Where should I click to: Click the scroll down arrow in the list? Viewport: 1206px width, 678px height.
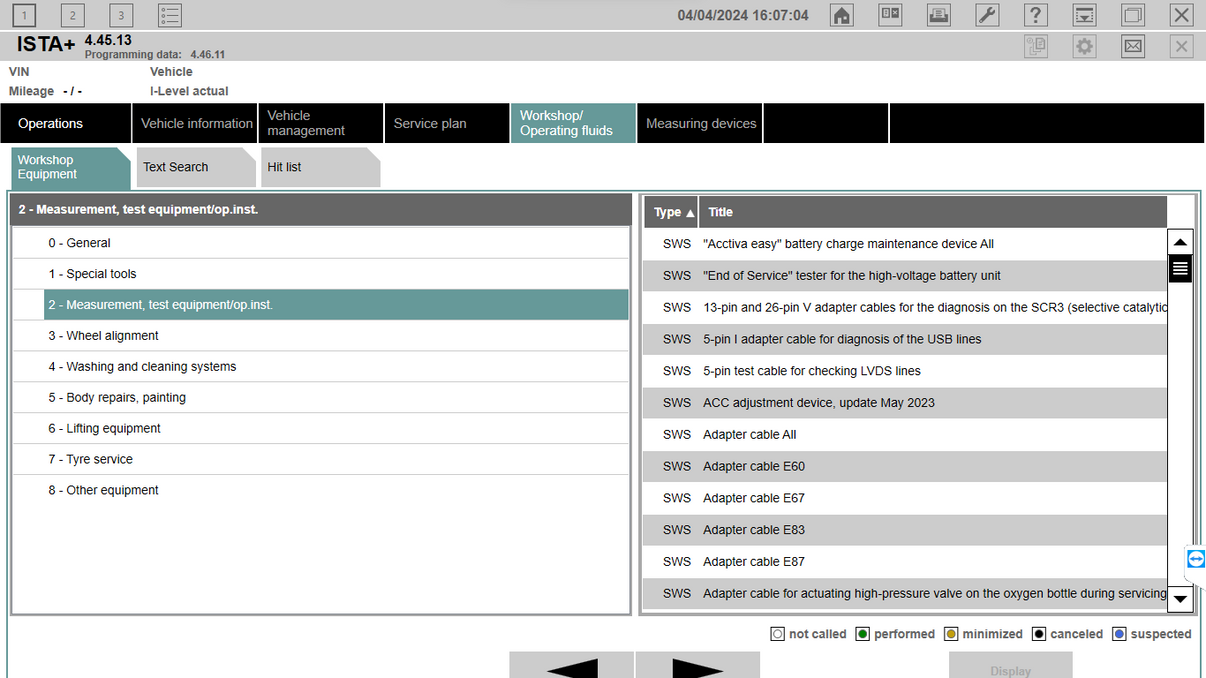[x=1180, y=599]
